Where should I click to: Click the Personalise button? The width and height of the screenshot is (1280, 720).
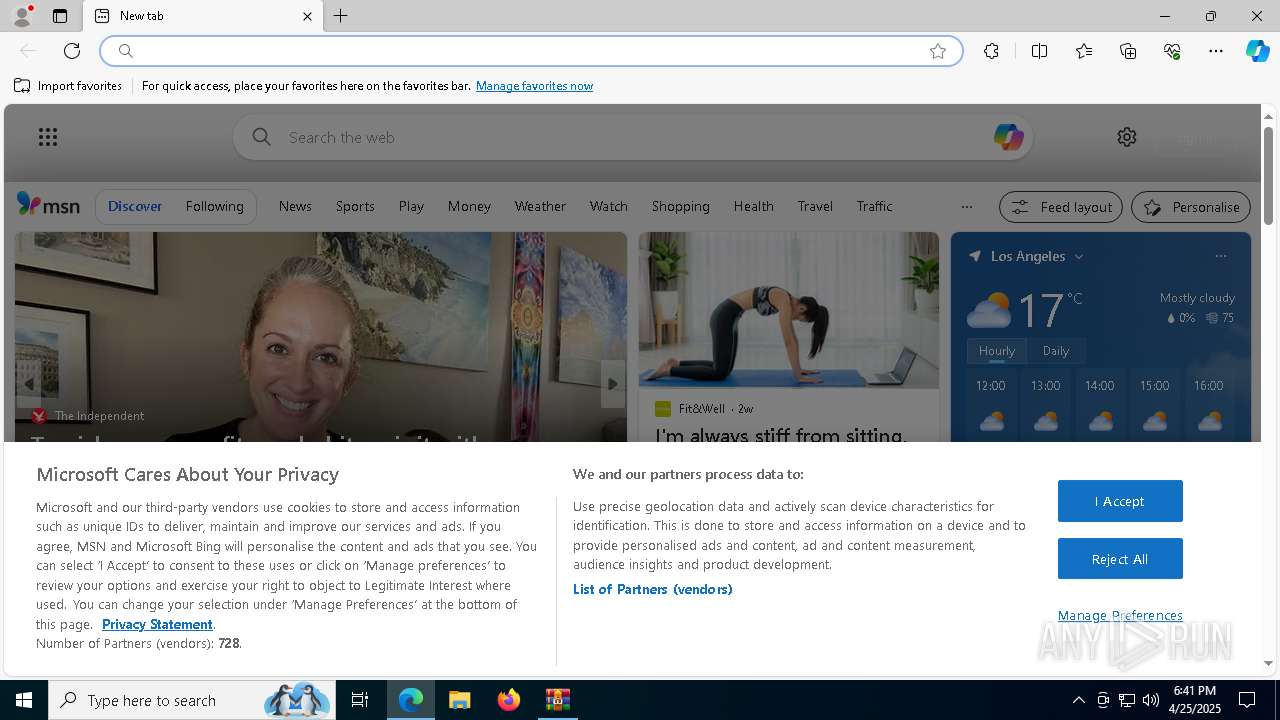(x=1191, y=207)
